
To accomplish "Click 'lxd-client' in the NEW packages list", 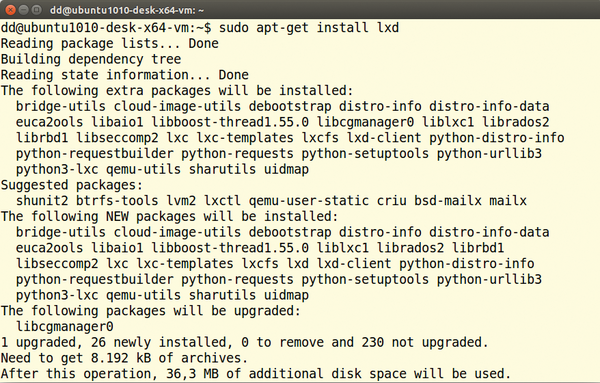I will (x=354, y=264).
